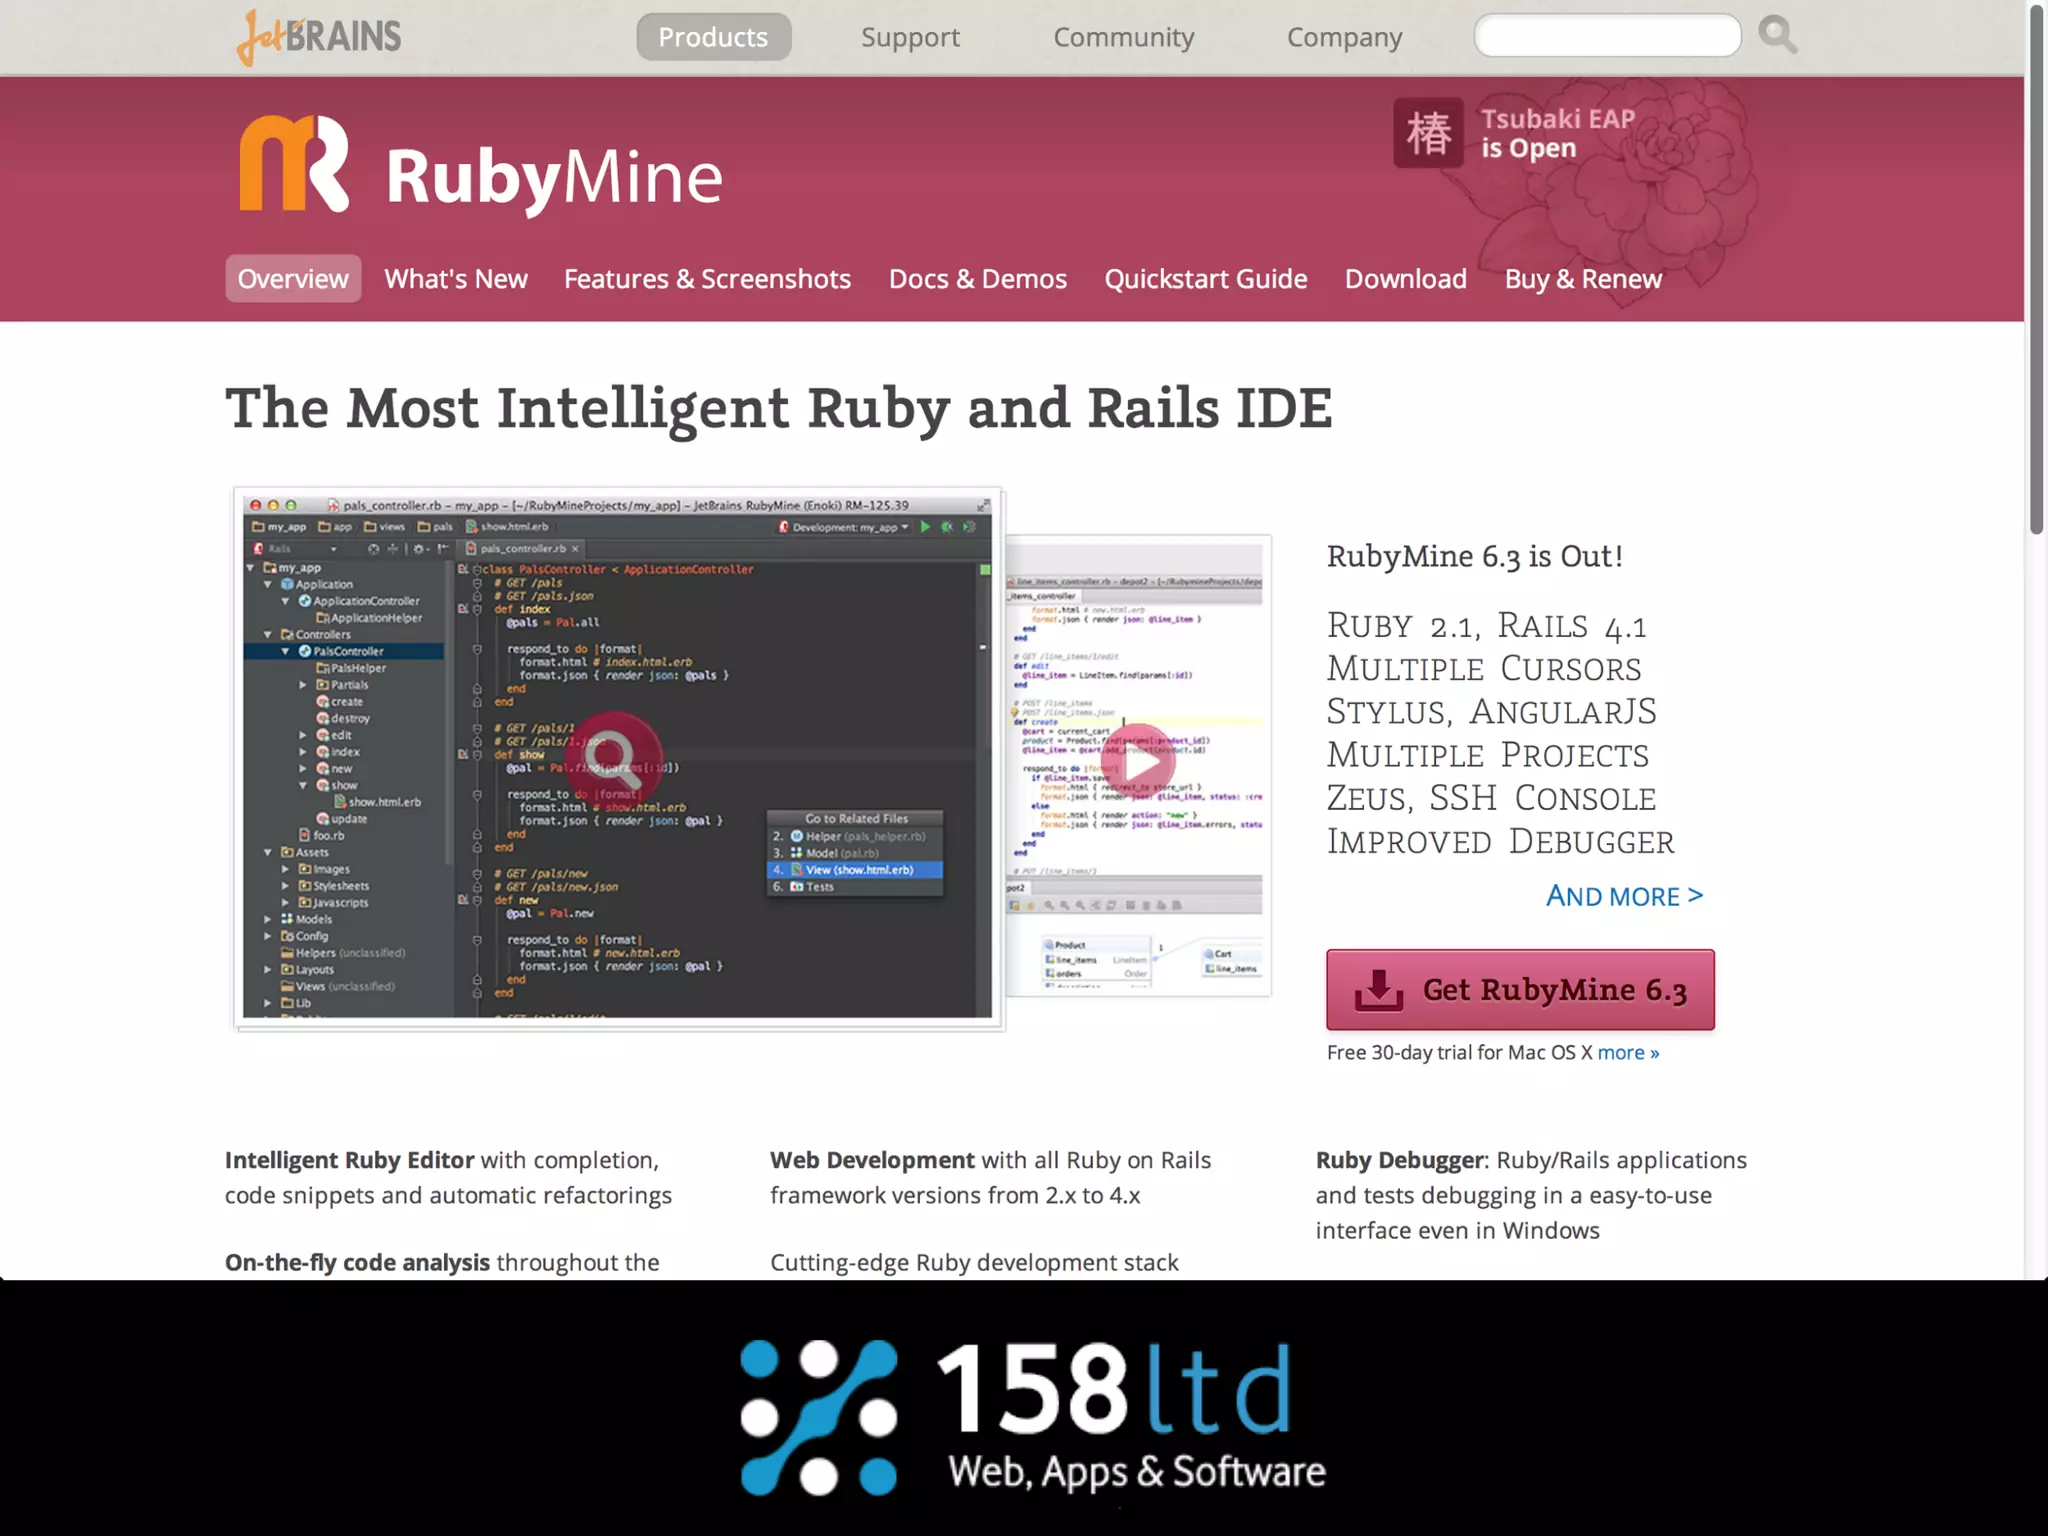Click the RubyMine 6.3 is Out! heading
The height and width of the screenshot is (1536, 2048).
tap(1475, 556)
